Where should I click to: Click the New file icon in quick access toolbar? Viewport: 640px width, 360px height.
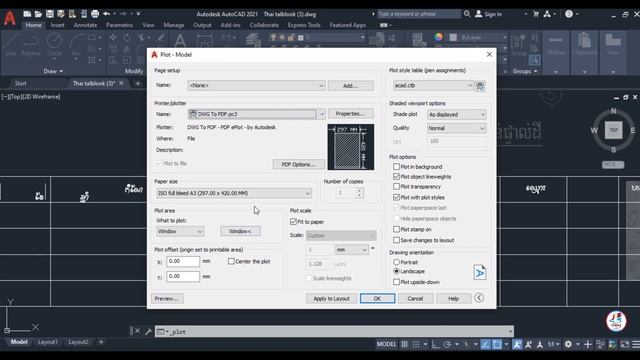[27, 14]
